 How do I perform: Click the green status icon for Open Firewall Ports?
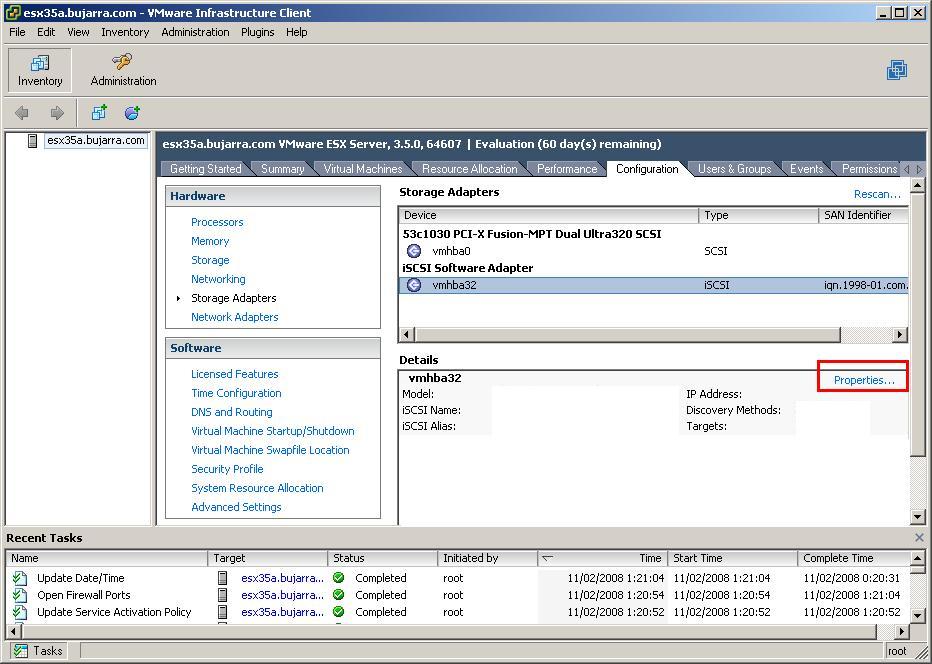point(339,594)
